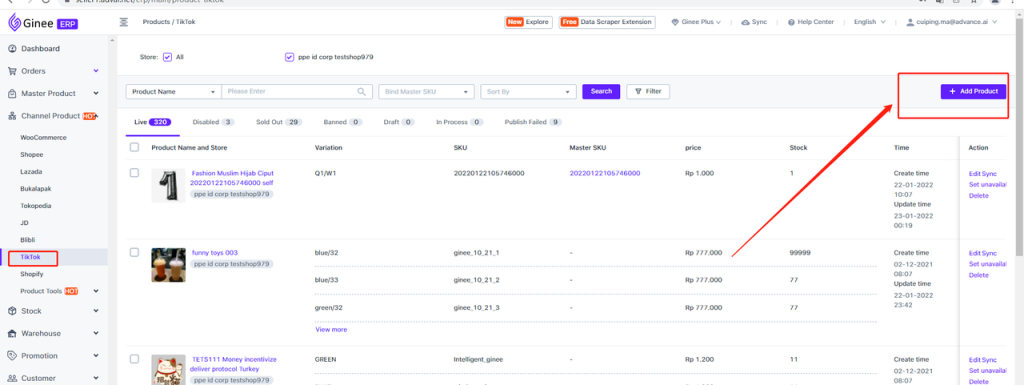Click the Help Center question icon
Image resolution: width=1024 pixels, height=385 pixels.
pos(792,22)
